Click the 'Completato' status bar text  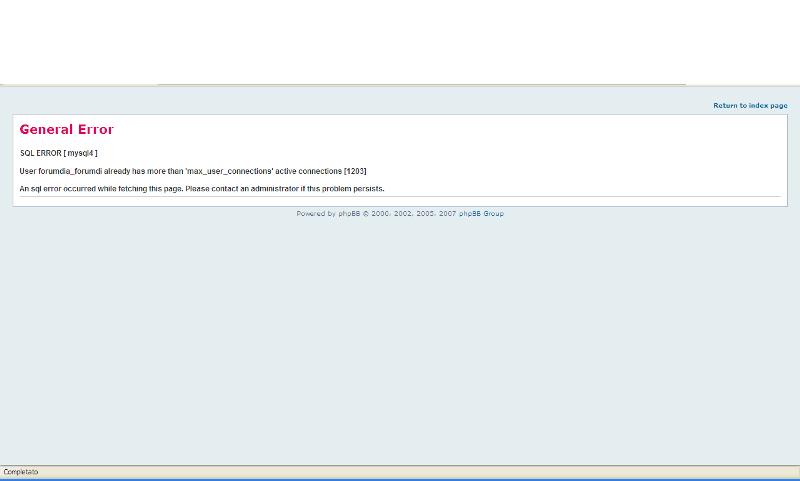pyautogui.click(x=21, y=471)
